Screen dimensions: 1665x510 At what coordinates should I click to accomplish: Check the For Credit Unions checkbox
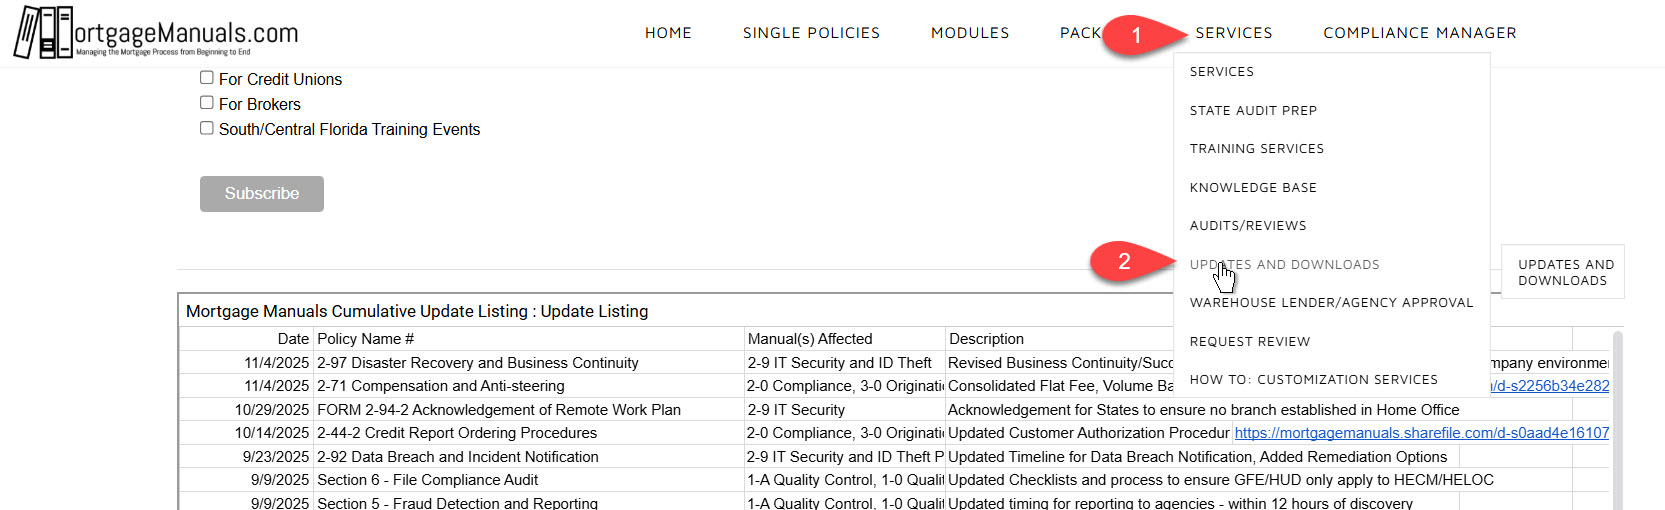pos(207,78)
